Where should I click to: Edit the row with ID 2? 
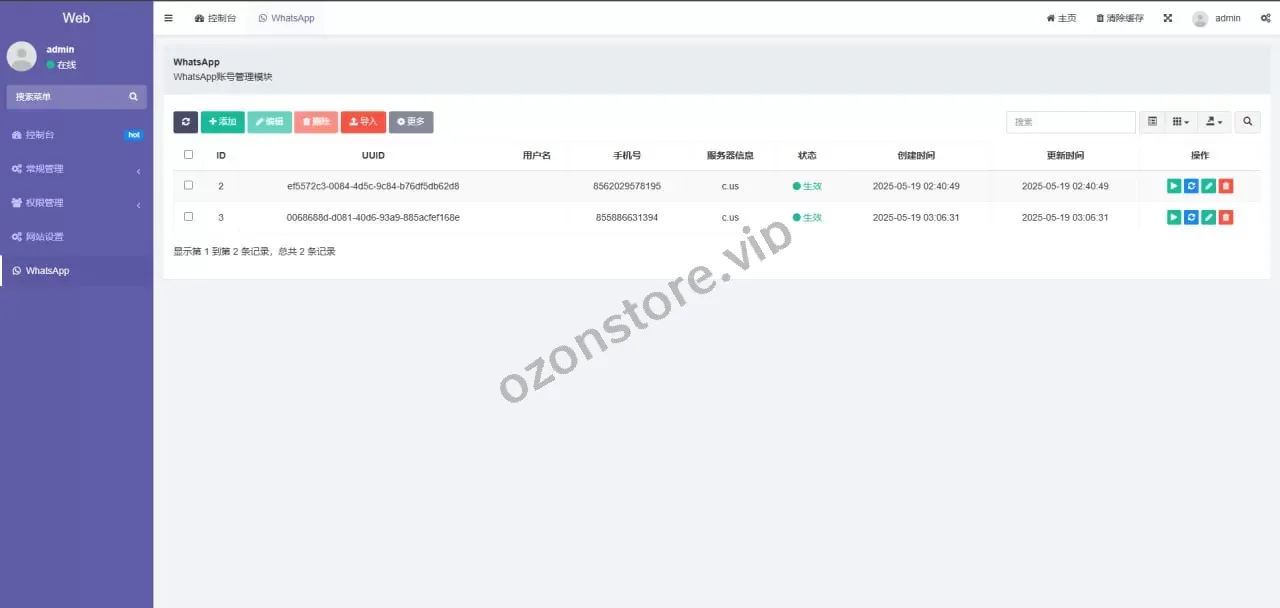point(1208,186)
